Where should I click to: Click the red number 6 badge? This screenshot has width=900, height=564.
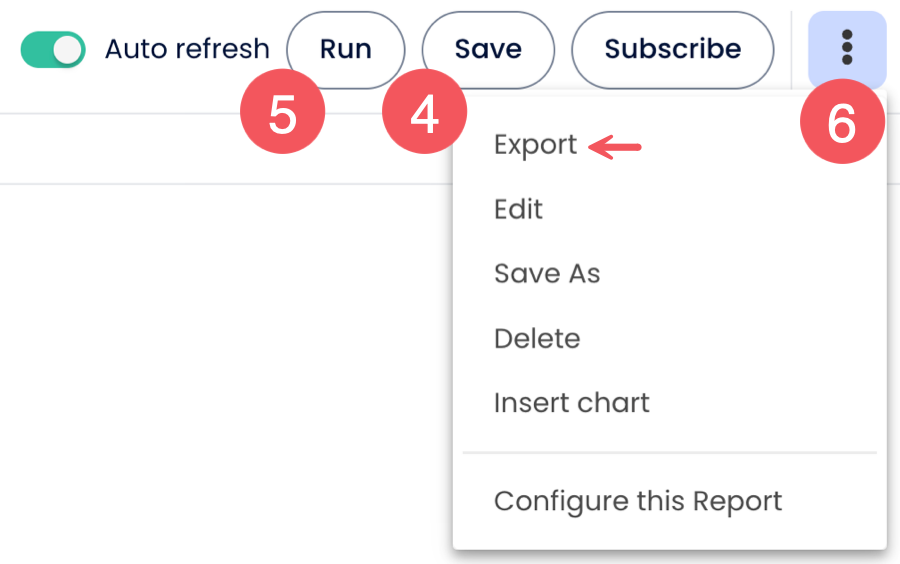point(842,124)
